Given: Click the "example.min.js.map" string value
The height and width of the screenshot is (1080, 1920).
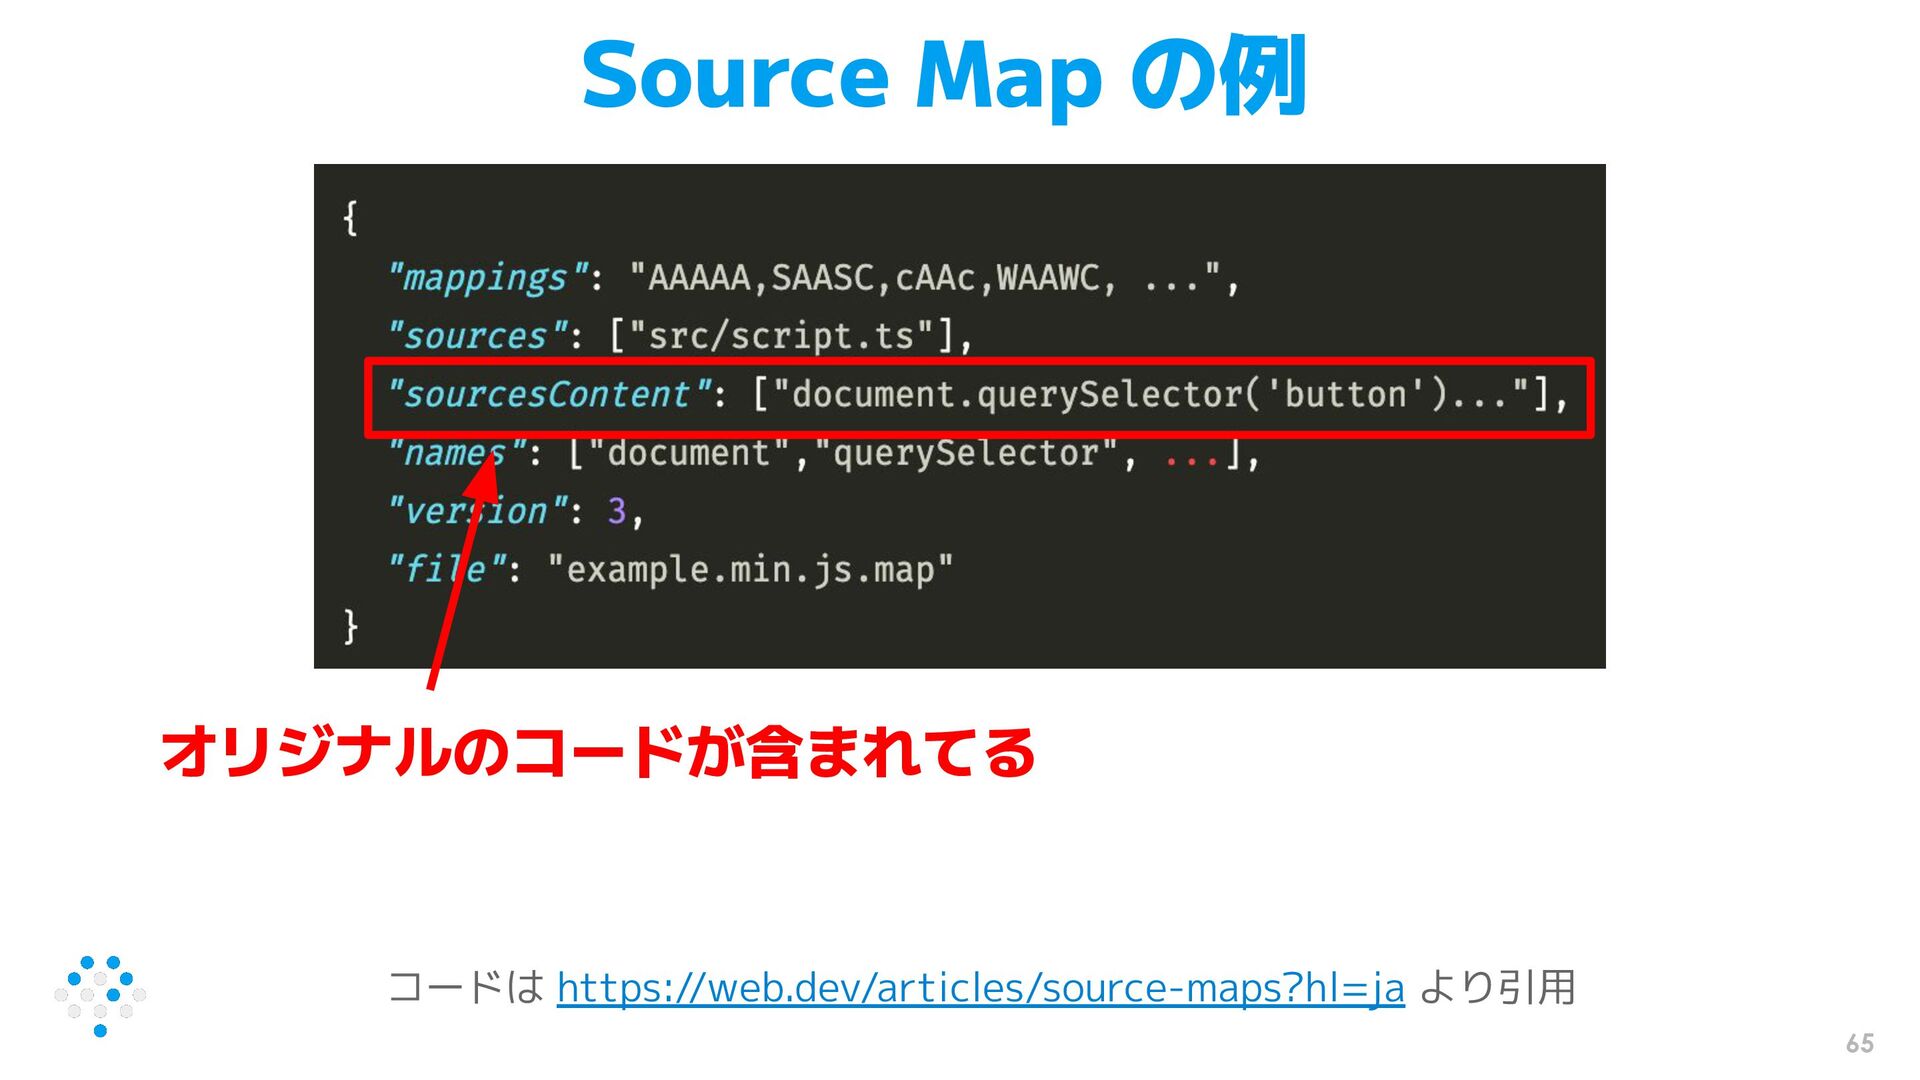Looking at the screenshot, I should point(749,569).
